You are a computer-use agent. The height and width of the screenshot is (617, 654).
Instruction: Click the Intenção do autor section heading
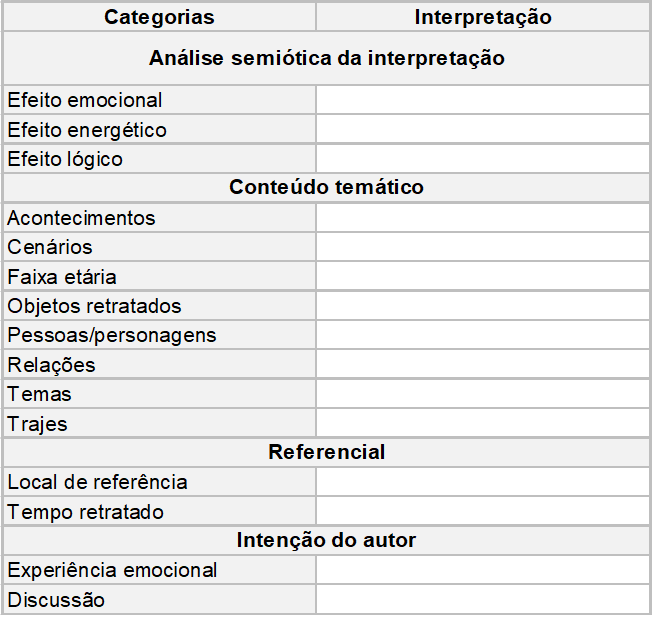coord(326,541)
